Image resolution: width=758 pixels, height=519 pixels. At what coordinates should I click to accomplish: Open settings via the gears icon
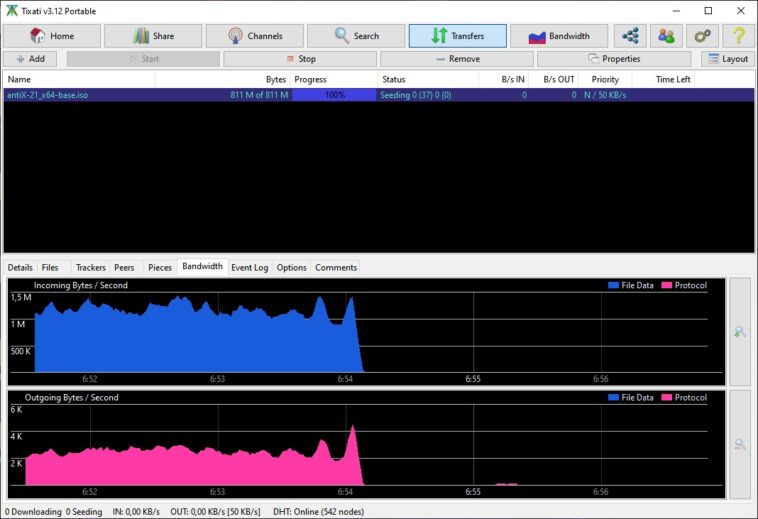pos(702,36)
